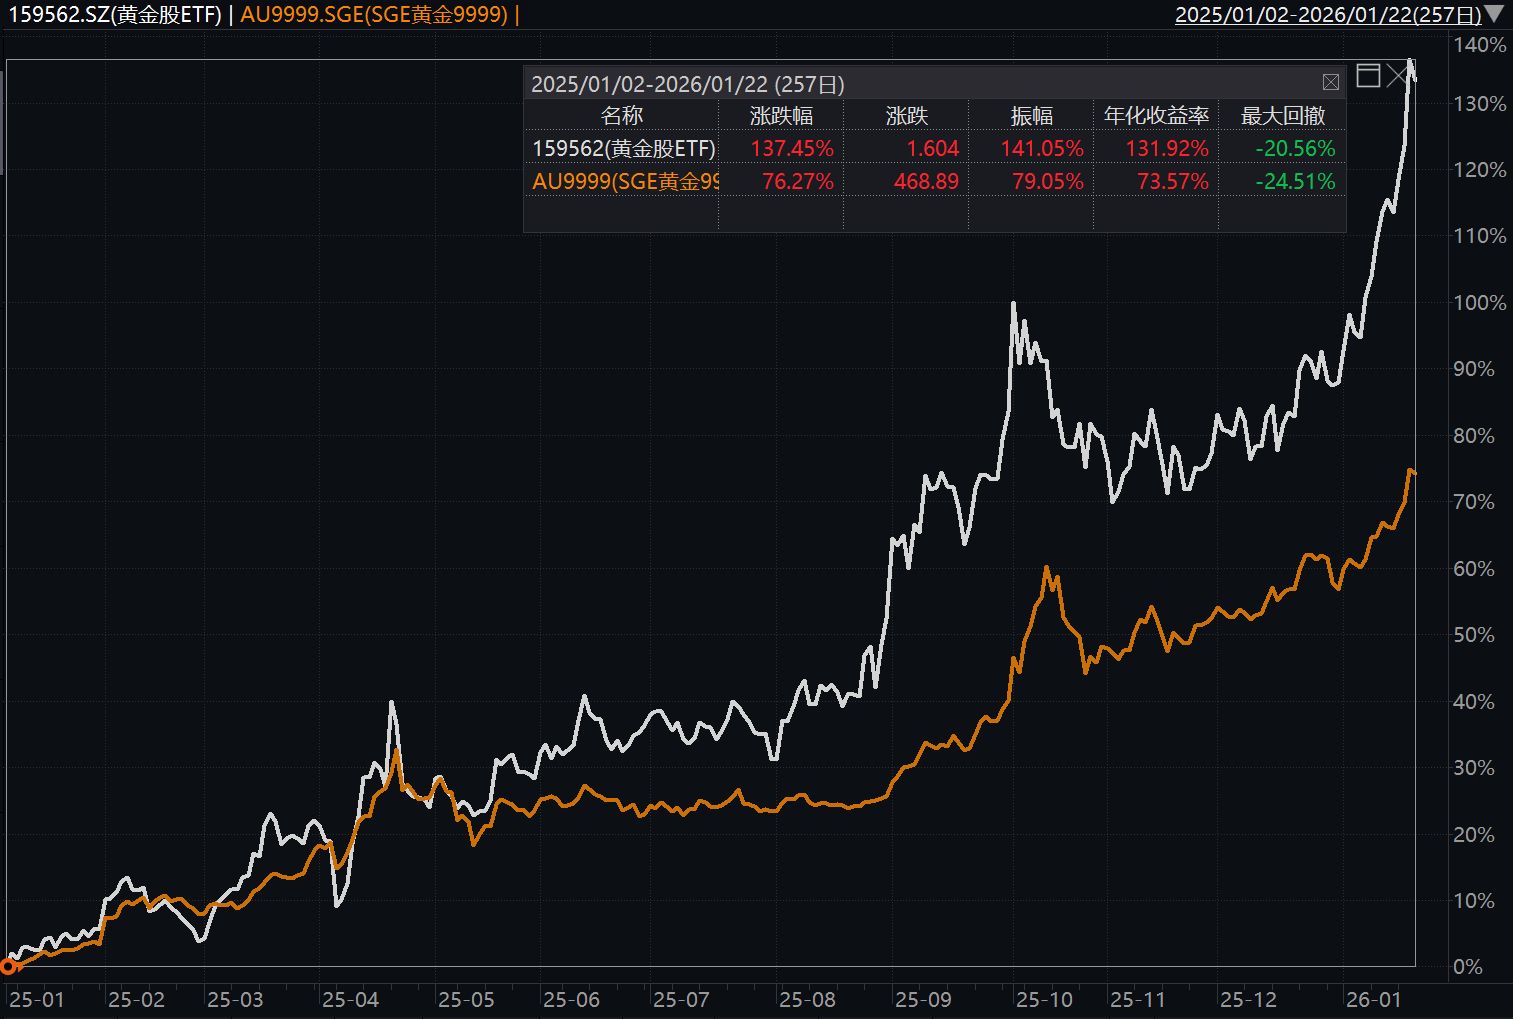The image size is (1513, 1019).
Task: Click the 1.604 change value
Action: (x=933, y=149)
